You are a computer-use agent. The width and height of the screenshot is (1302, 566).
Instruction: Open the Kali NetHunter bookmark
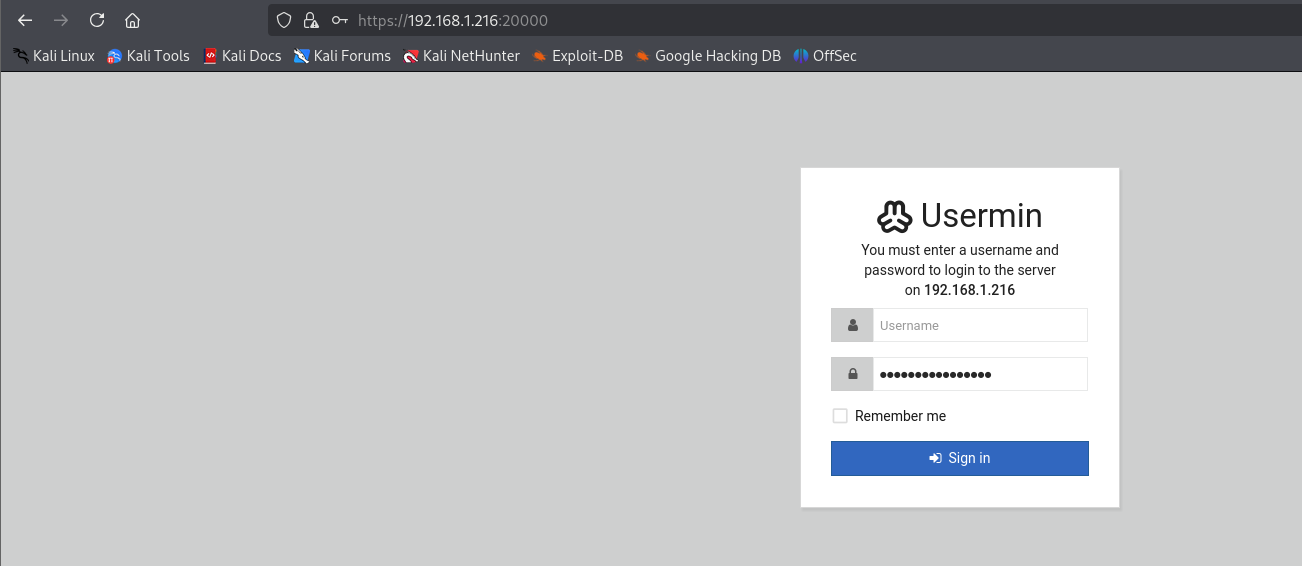461,56
